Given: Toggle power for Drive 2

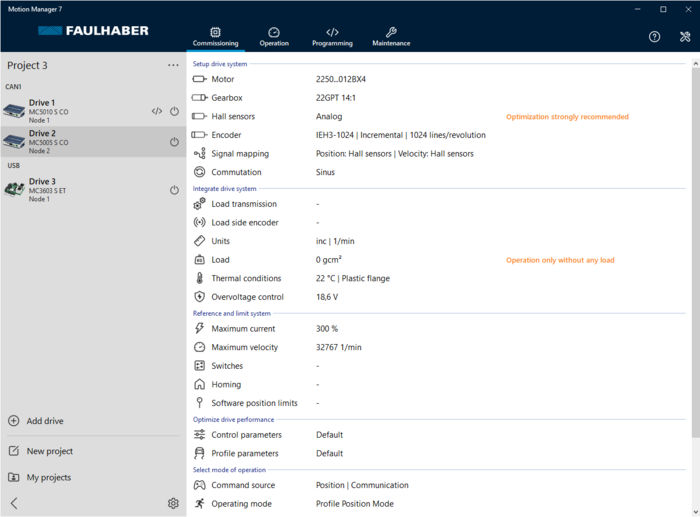Looking at the screenshot, I should pos(174,142).
